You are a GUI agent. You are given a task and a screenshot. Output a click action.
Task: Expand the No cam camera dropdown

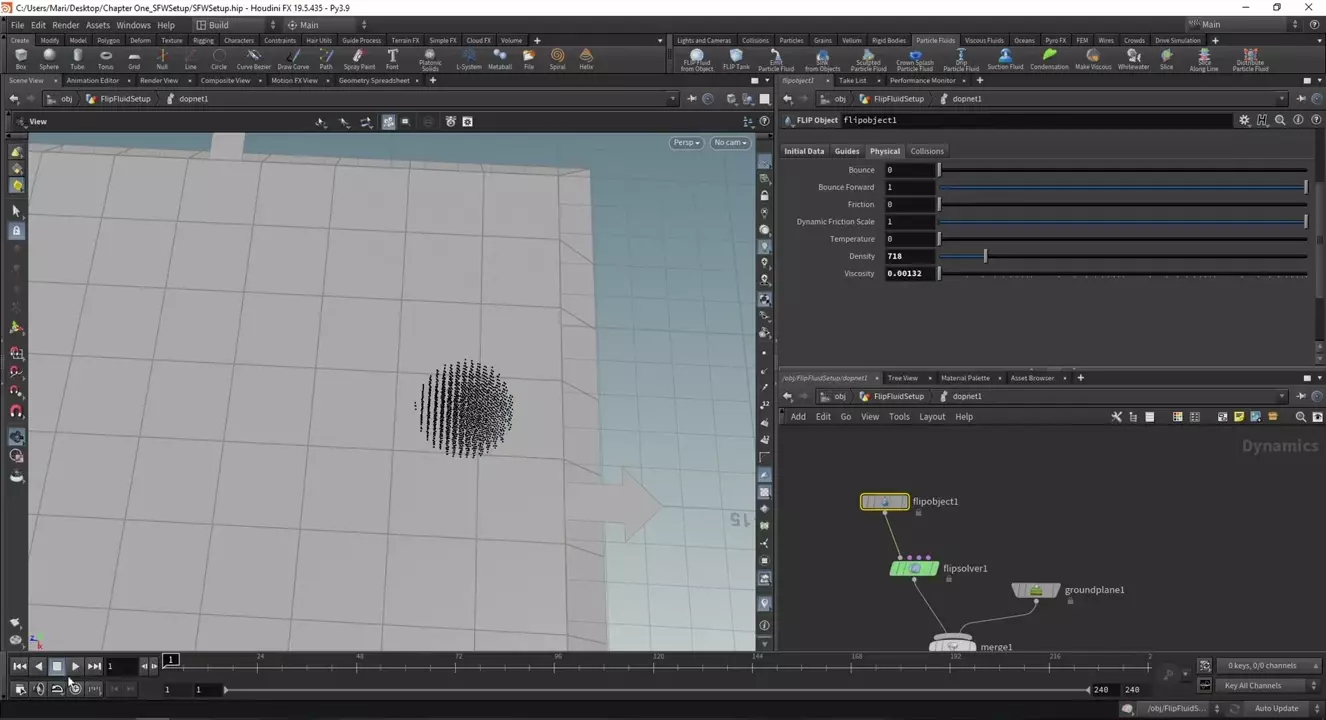[730, 143]
